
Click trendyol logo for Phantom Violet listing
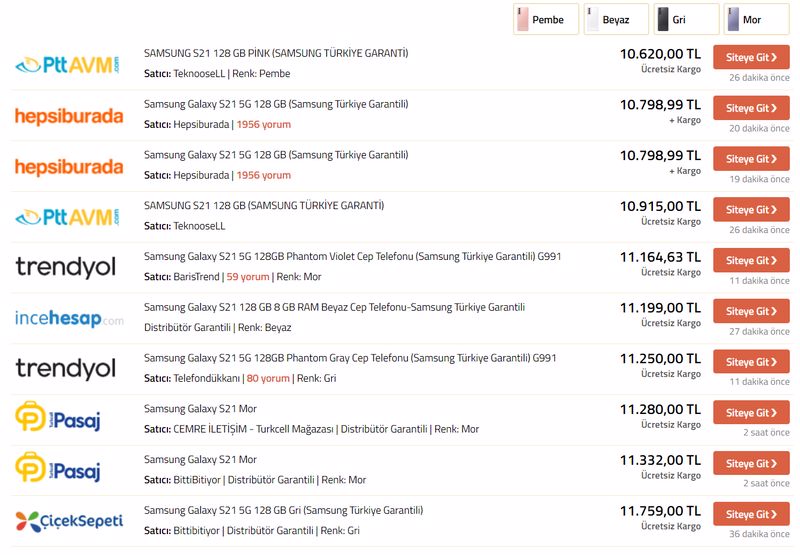(x=66, y=267)
